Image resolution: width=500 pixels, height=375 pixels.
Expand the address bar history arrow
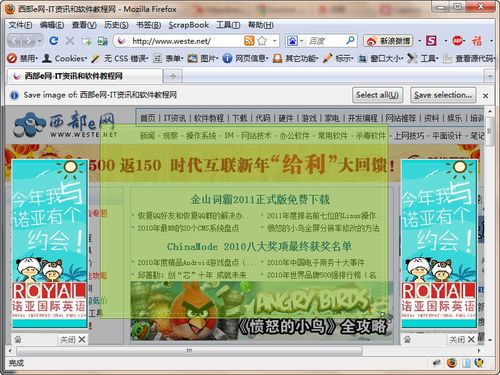pyautogui.click(x=275, y=41)
